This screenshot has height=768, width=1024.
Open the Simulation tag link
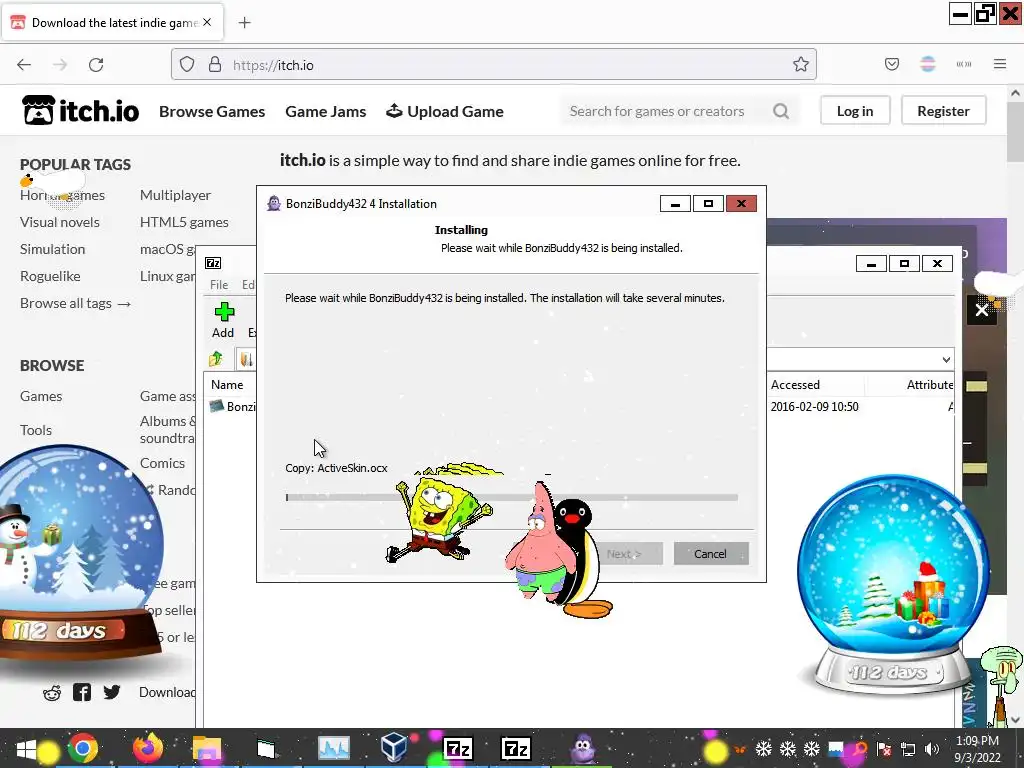[52, 249]
